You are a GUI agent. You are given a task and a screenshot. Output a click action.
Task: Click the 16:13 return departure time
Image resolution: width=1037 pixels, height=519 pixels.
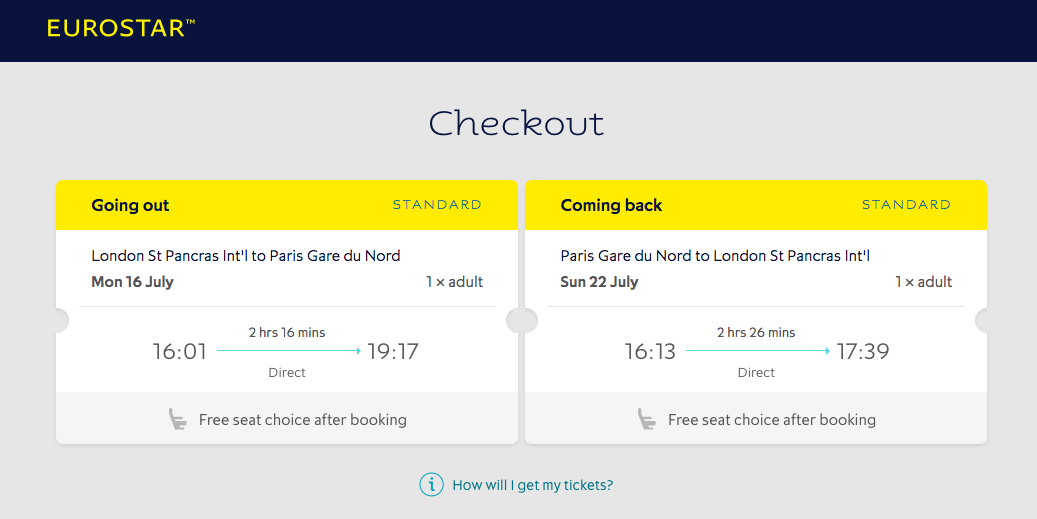coord(650,351)
